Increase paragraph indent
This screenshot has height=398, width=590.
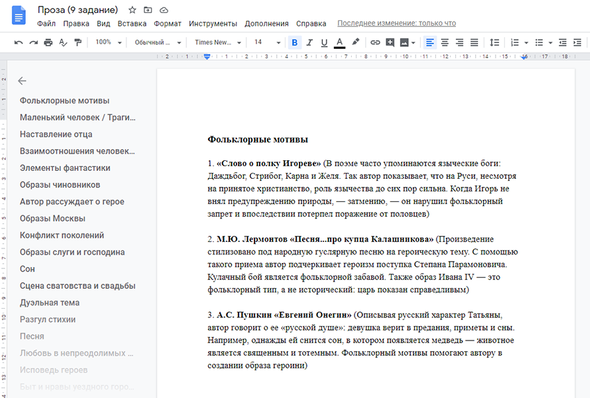click(x=577, y=43)
